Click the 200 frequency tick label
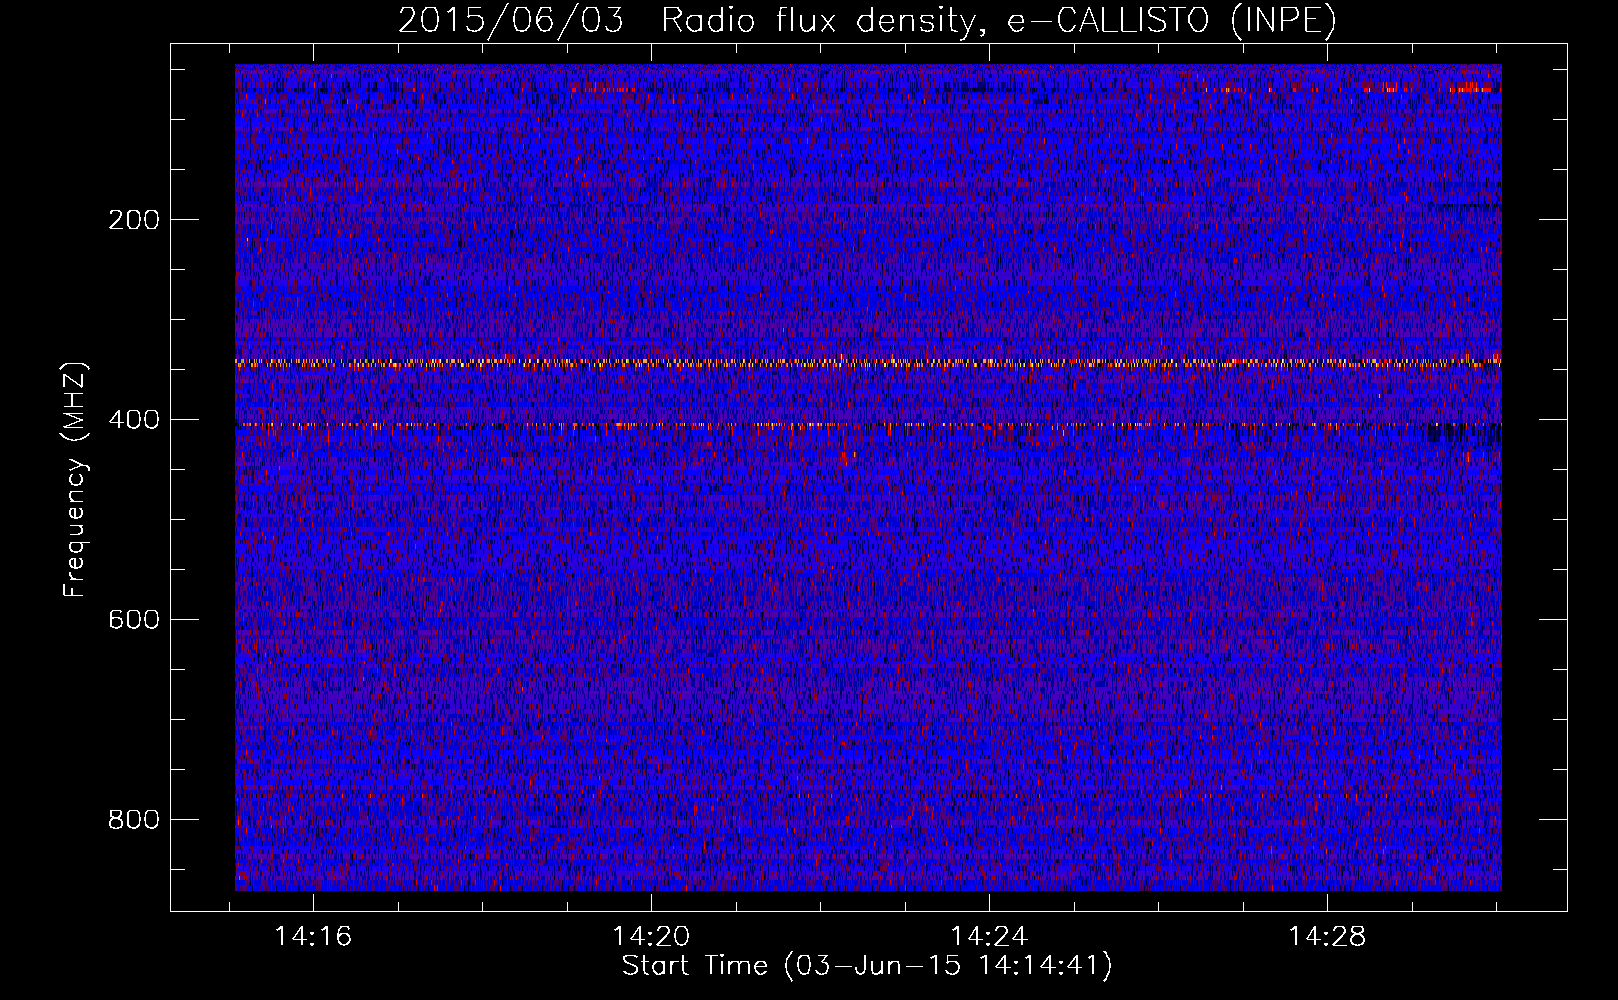1618x1000 pixels. click(134, 220)
